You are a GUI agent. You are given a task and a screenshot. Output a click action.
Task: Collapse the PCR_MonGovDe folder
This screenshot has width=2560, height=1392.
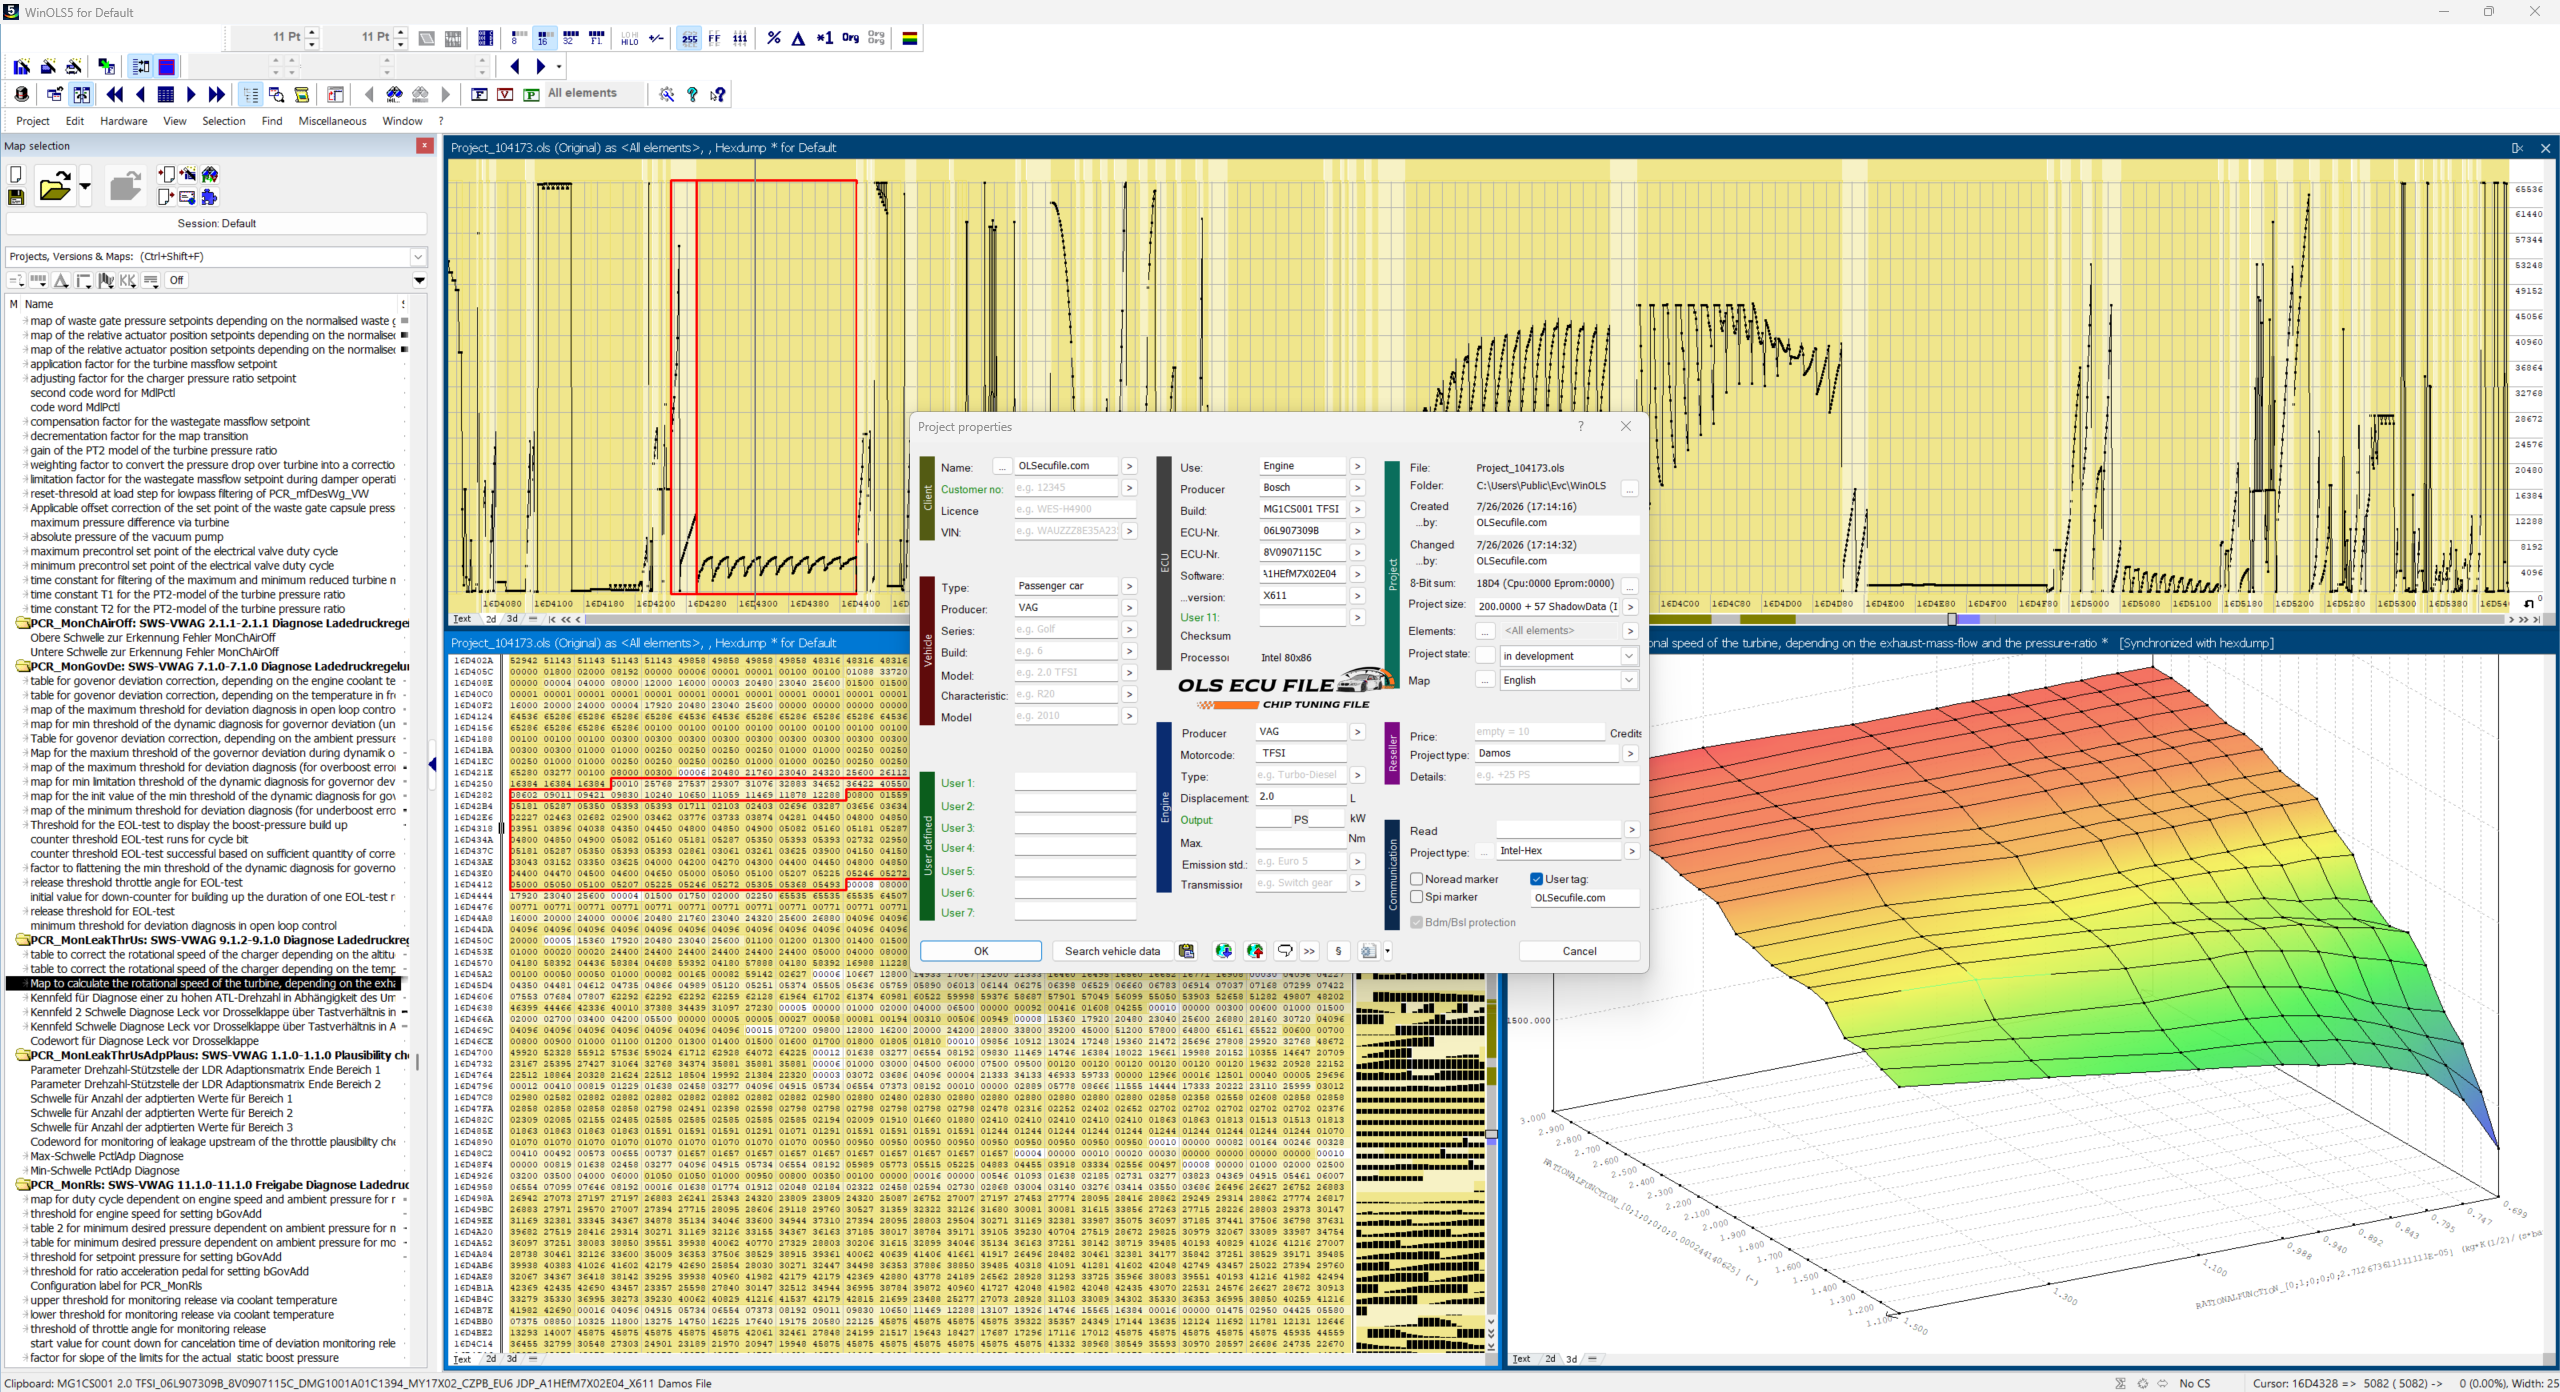(22, 666)
